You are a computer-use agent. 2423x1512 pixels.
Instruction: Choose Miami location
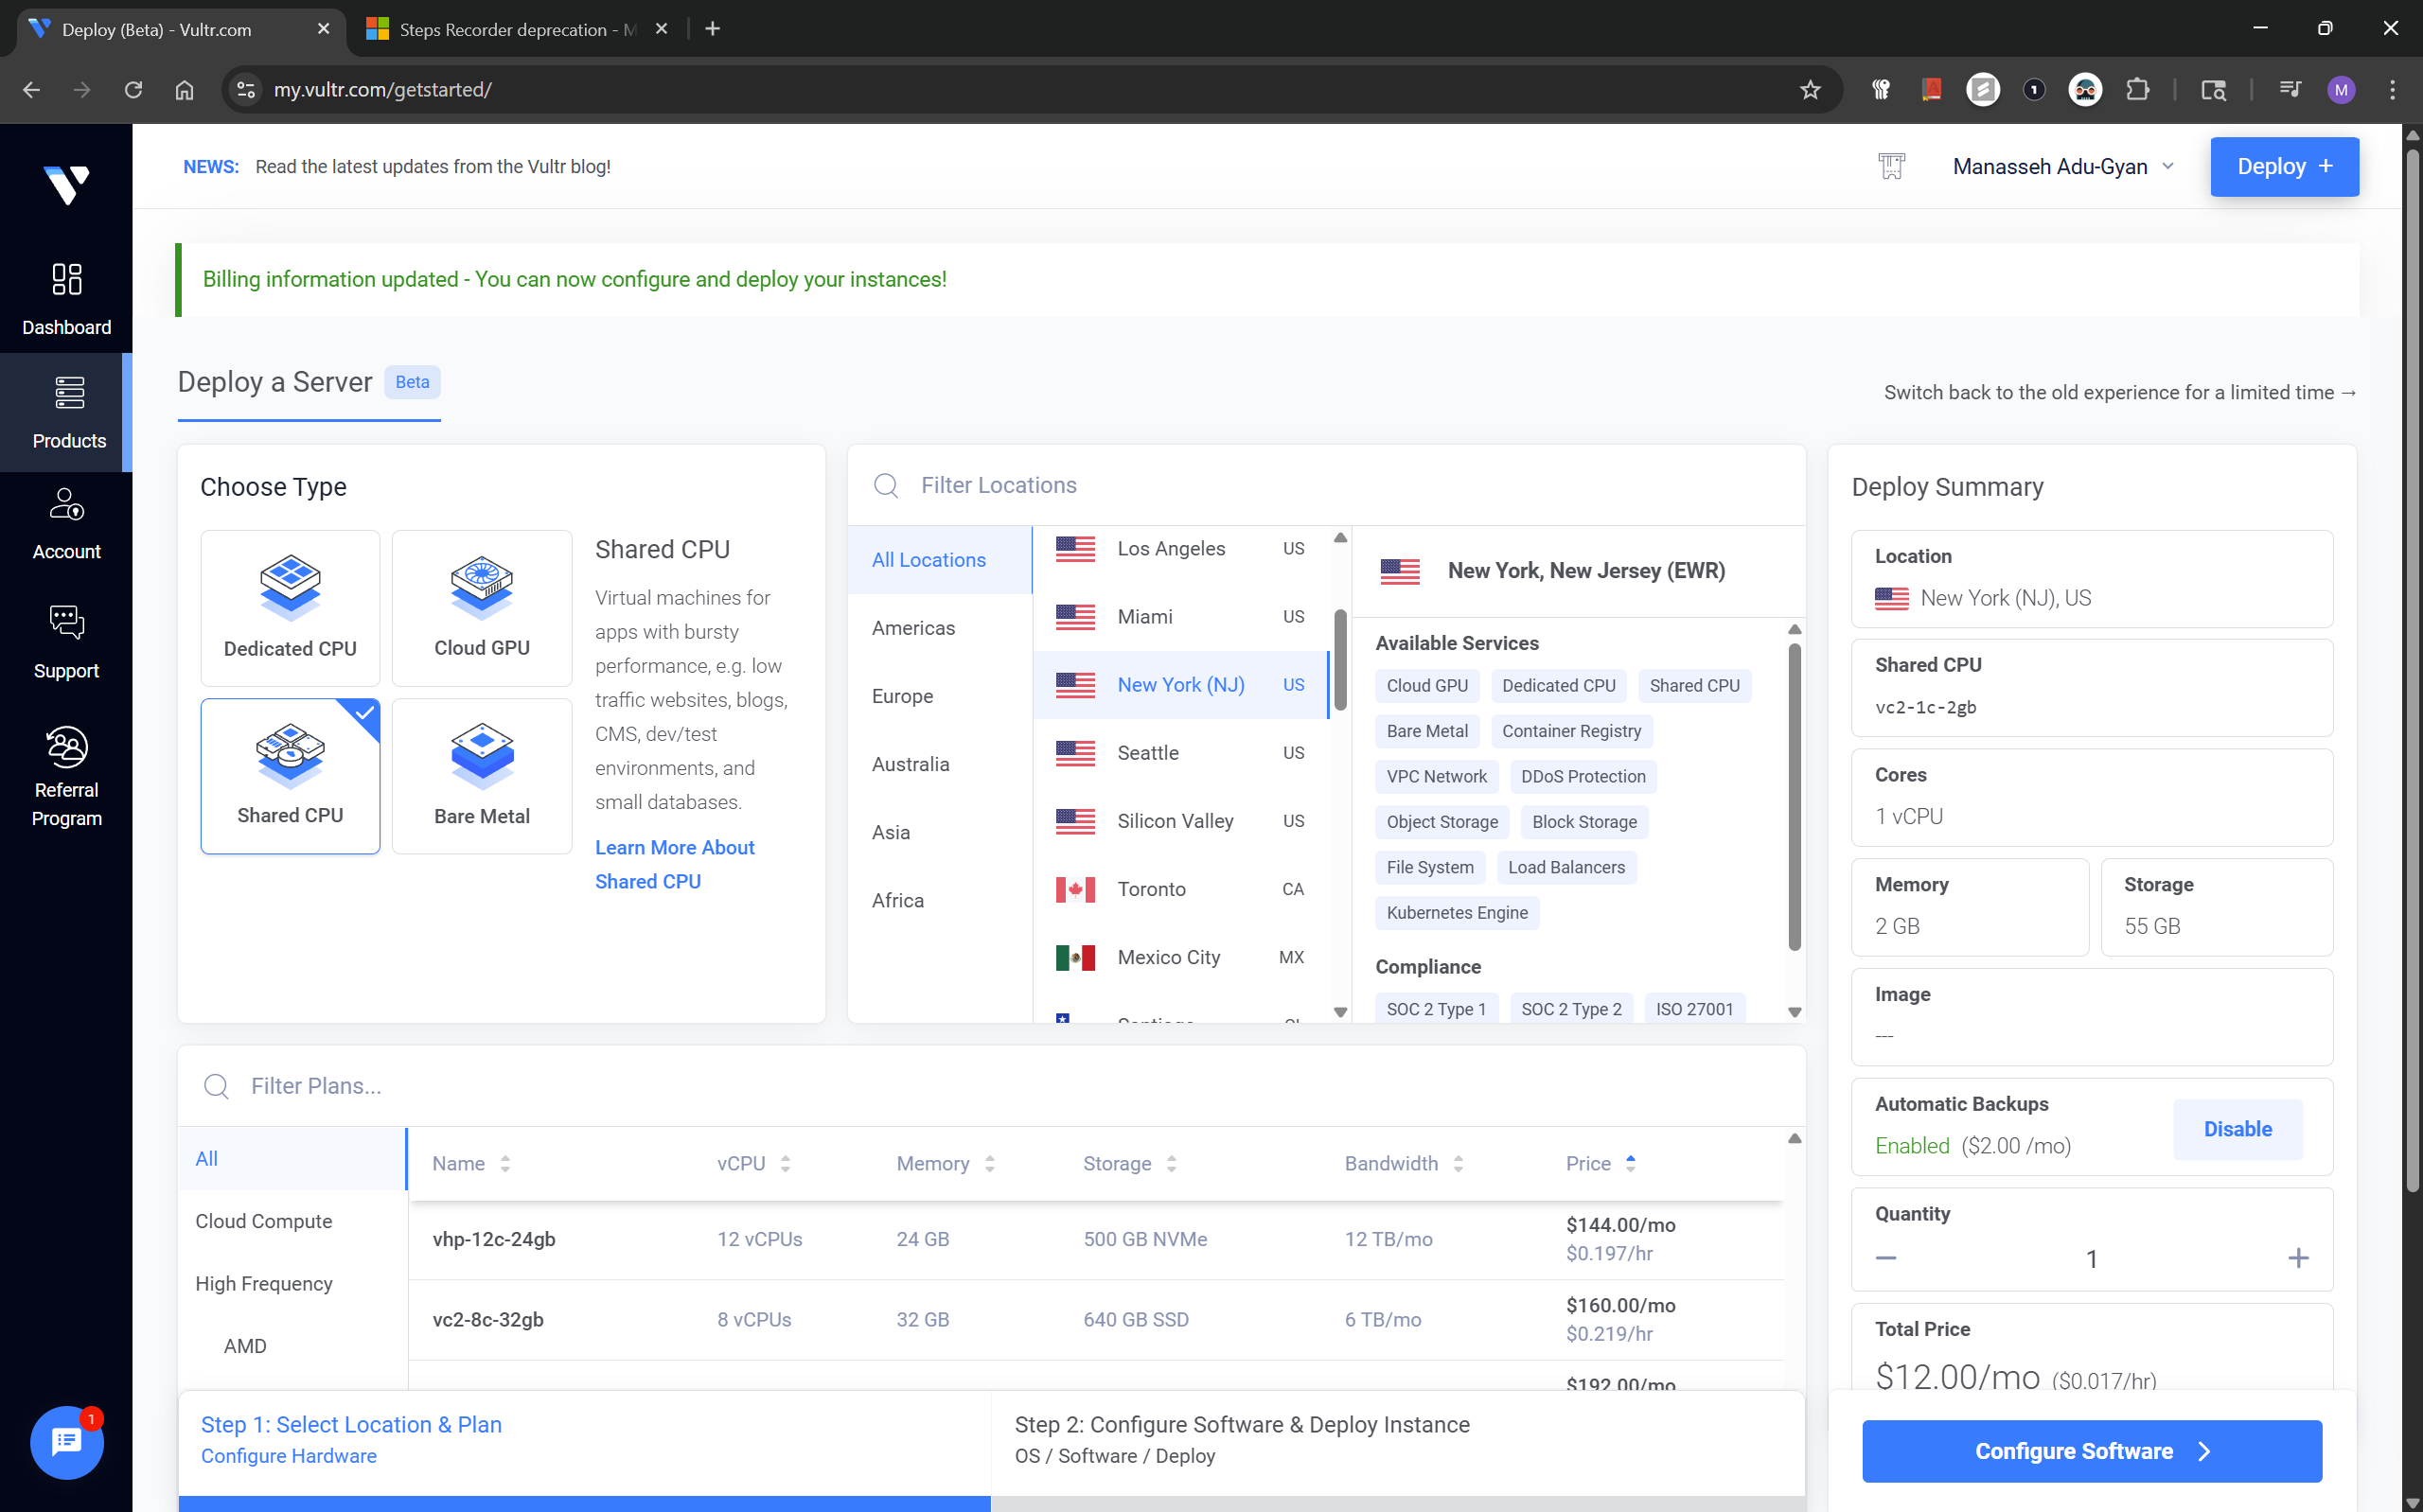1181,617
